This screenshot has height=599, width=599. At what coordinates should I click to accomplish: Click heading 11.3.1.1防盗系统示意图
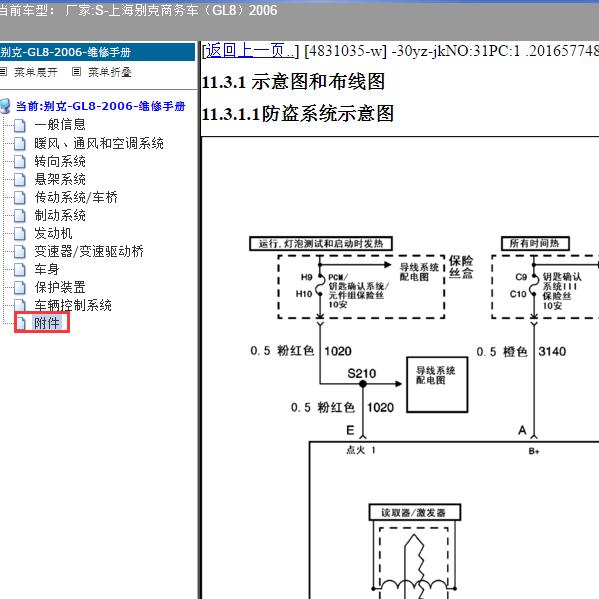298,114
